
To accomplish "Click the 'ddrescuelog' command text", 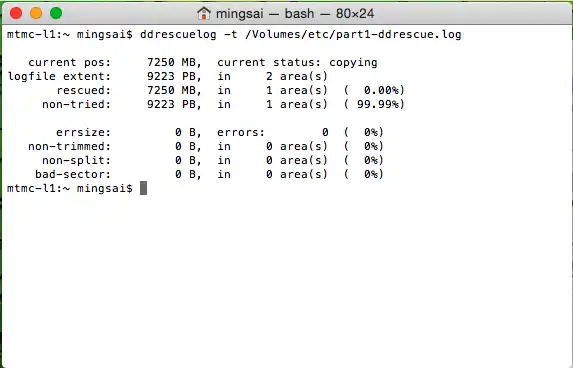I will pos(178,35).
